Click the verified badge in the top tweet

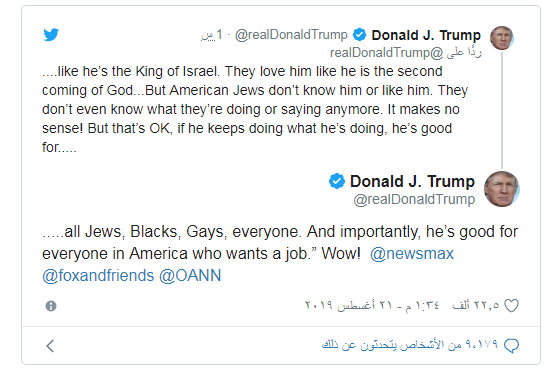(359, 35)
